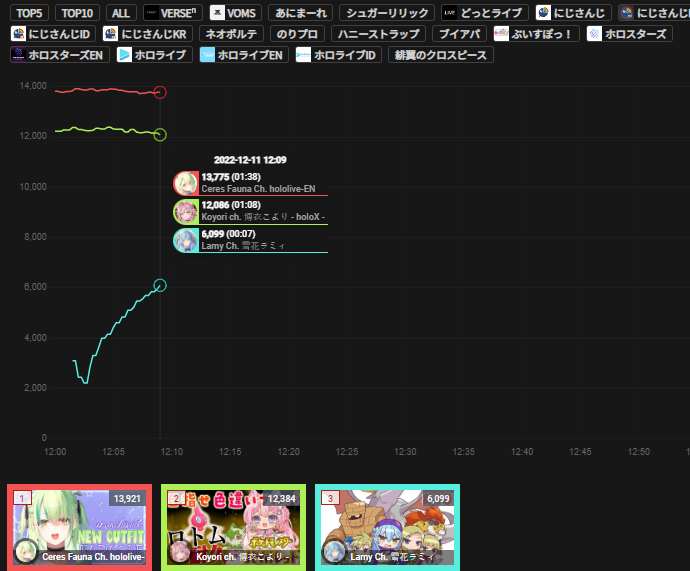Image resolution: width=690 pixels, height=571 pixels.
Task: Click the 12:30 time axis label
Action: coord(405,452)
